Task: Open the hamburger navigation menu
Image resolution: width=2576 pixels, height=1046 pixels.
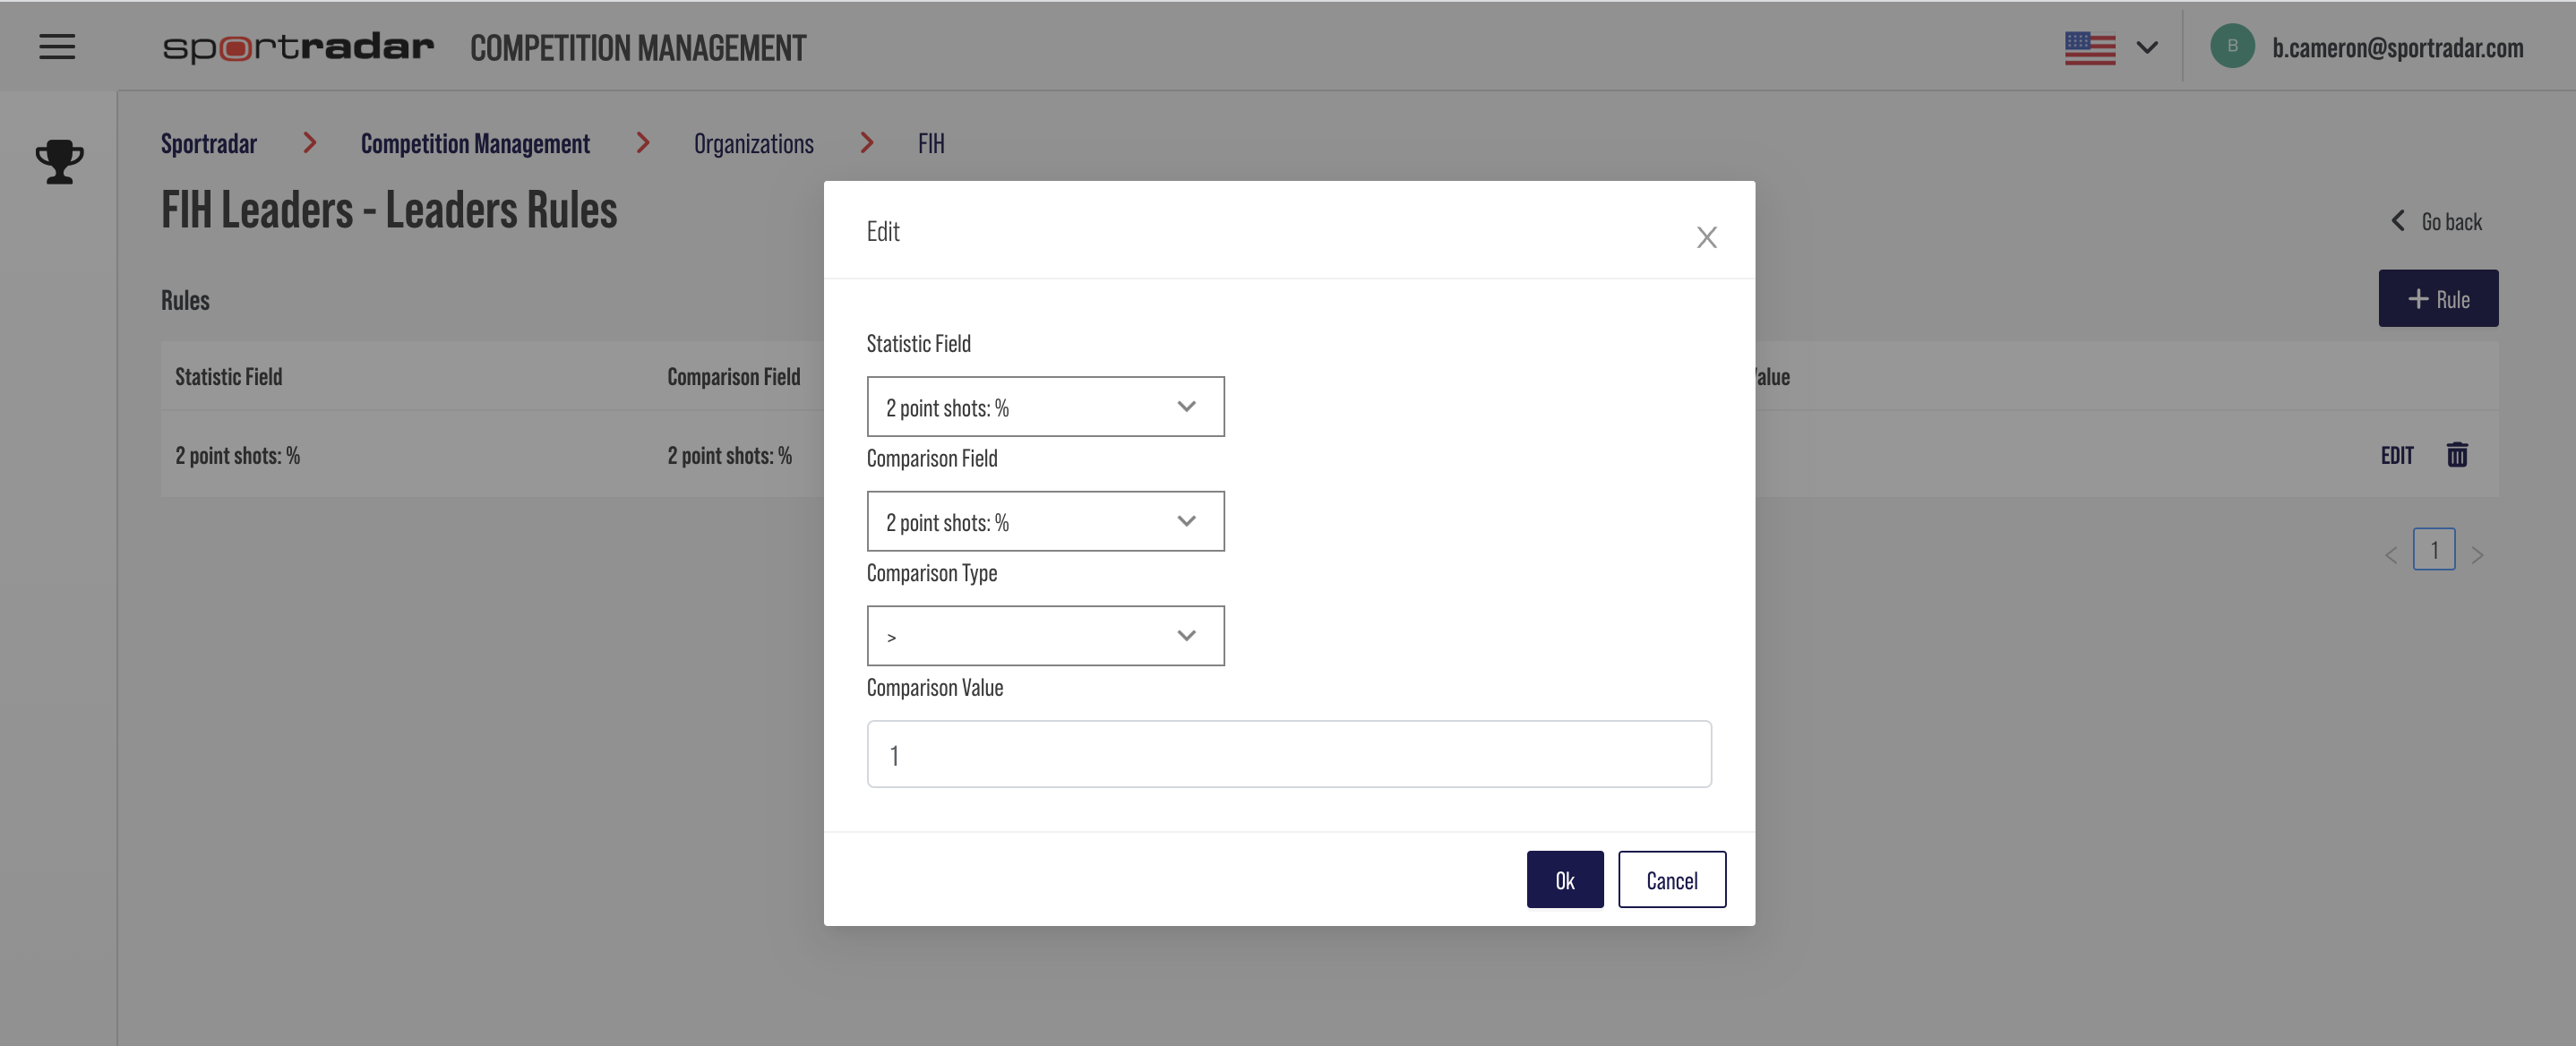Action: 57,47
